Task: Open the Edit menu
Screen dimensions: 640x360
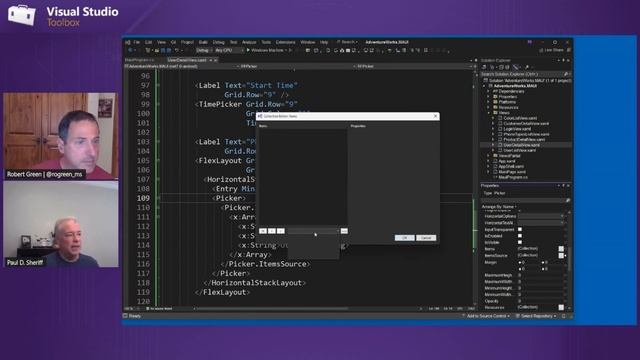Action: click(x=149, y=42)
